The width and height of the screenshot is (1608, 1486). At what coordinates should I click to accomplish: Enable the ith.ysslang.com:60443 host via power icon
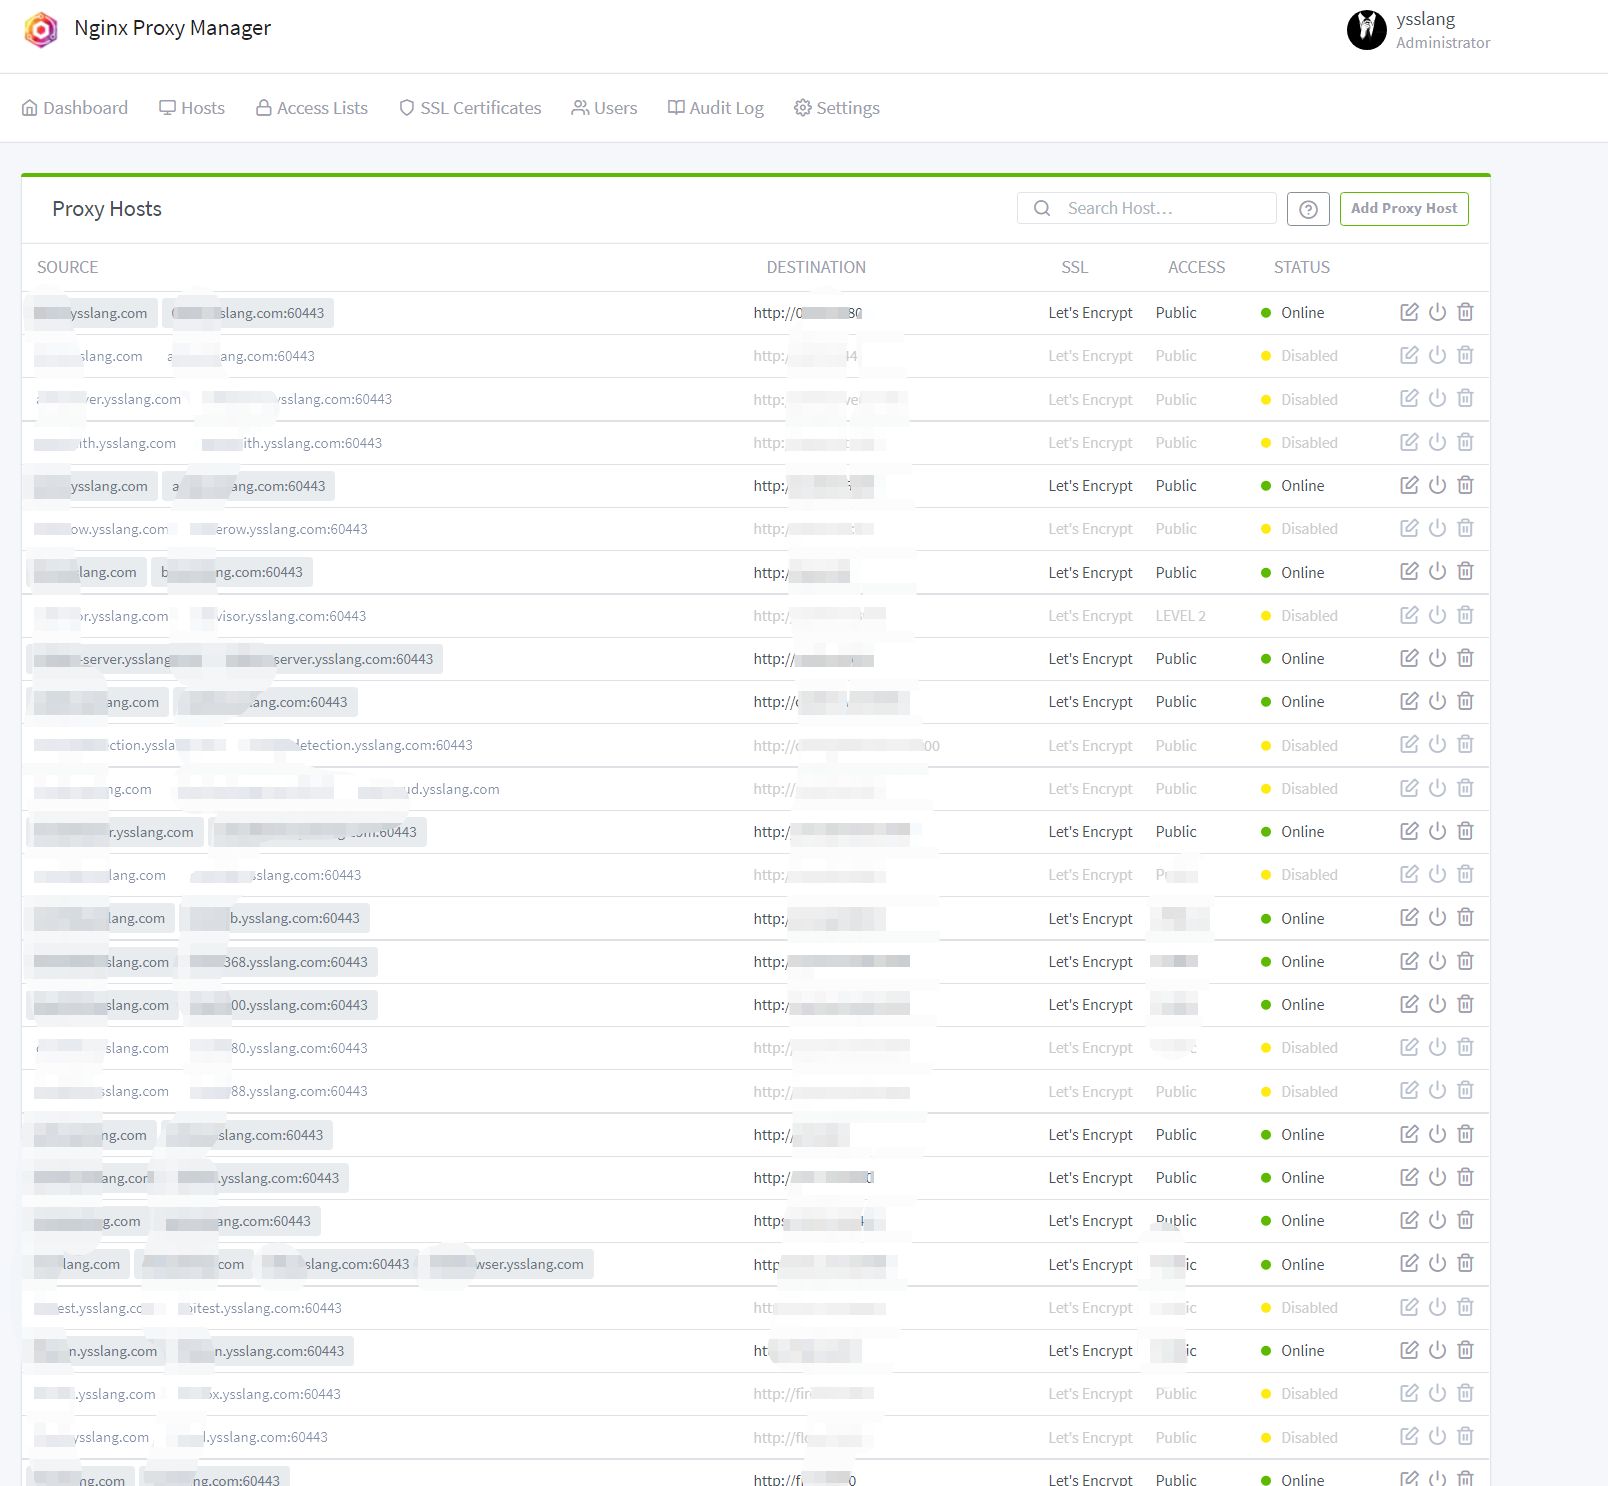(x=1437, y=442)
